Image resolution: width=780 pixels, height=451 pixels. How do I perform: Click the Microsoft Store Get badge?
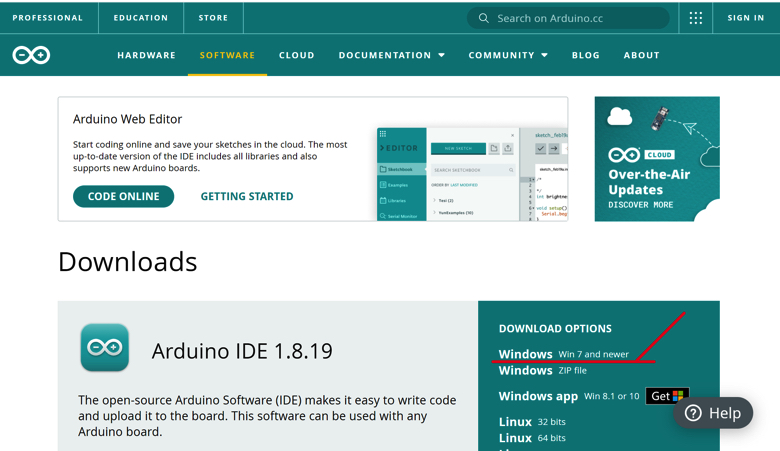click(667, 396)
